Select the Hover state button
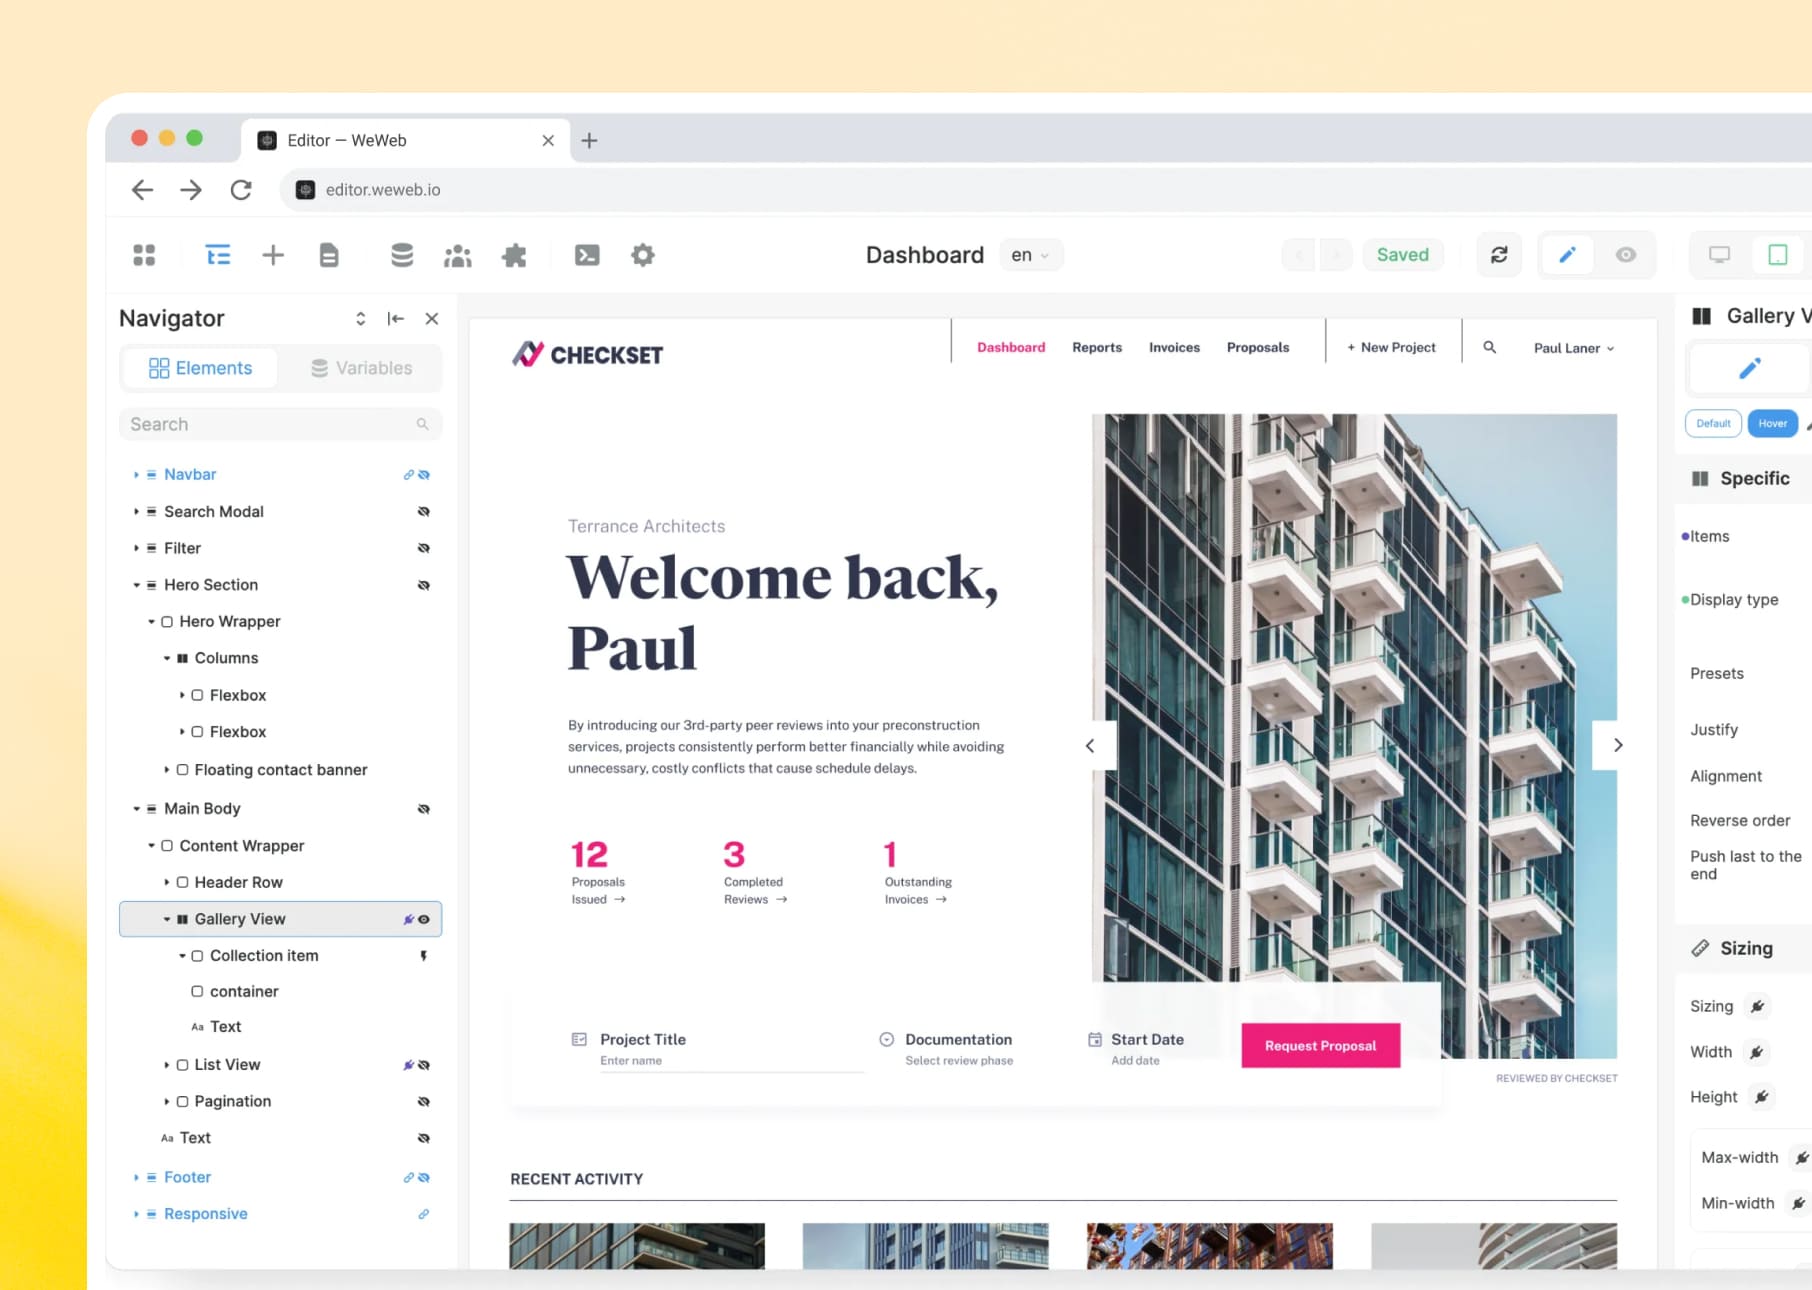This screenshot has width=1812, height=1290. pyautogui.click(x=1772, y=424)
